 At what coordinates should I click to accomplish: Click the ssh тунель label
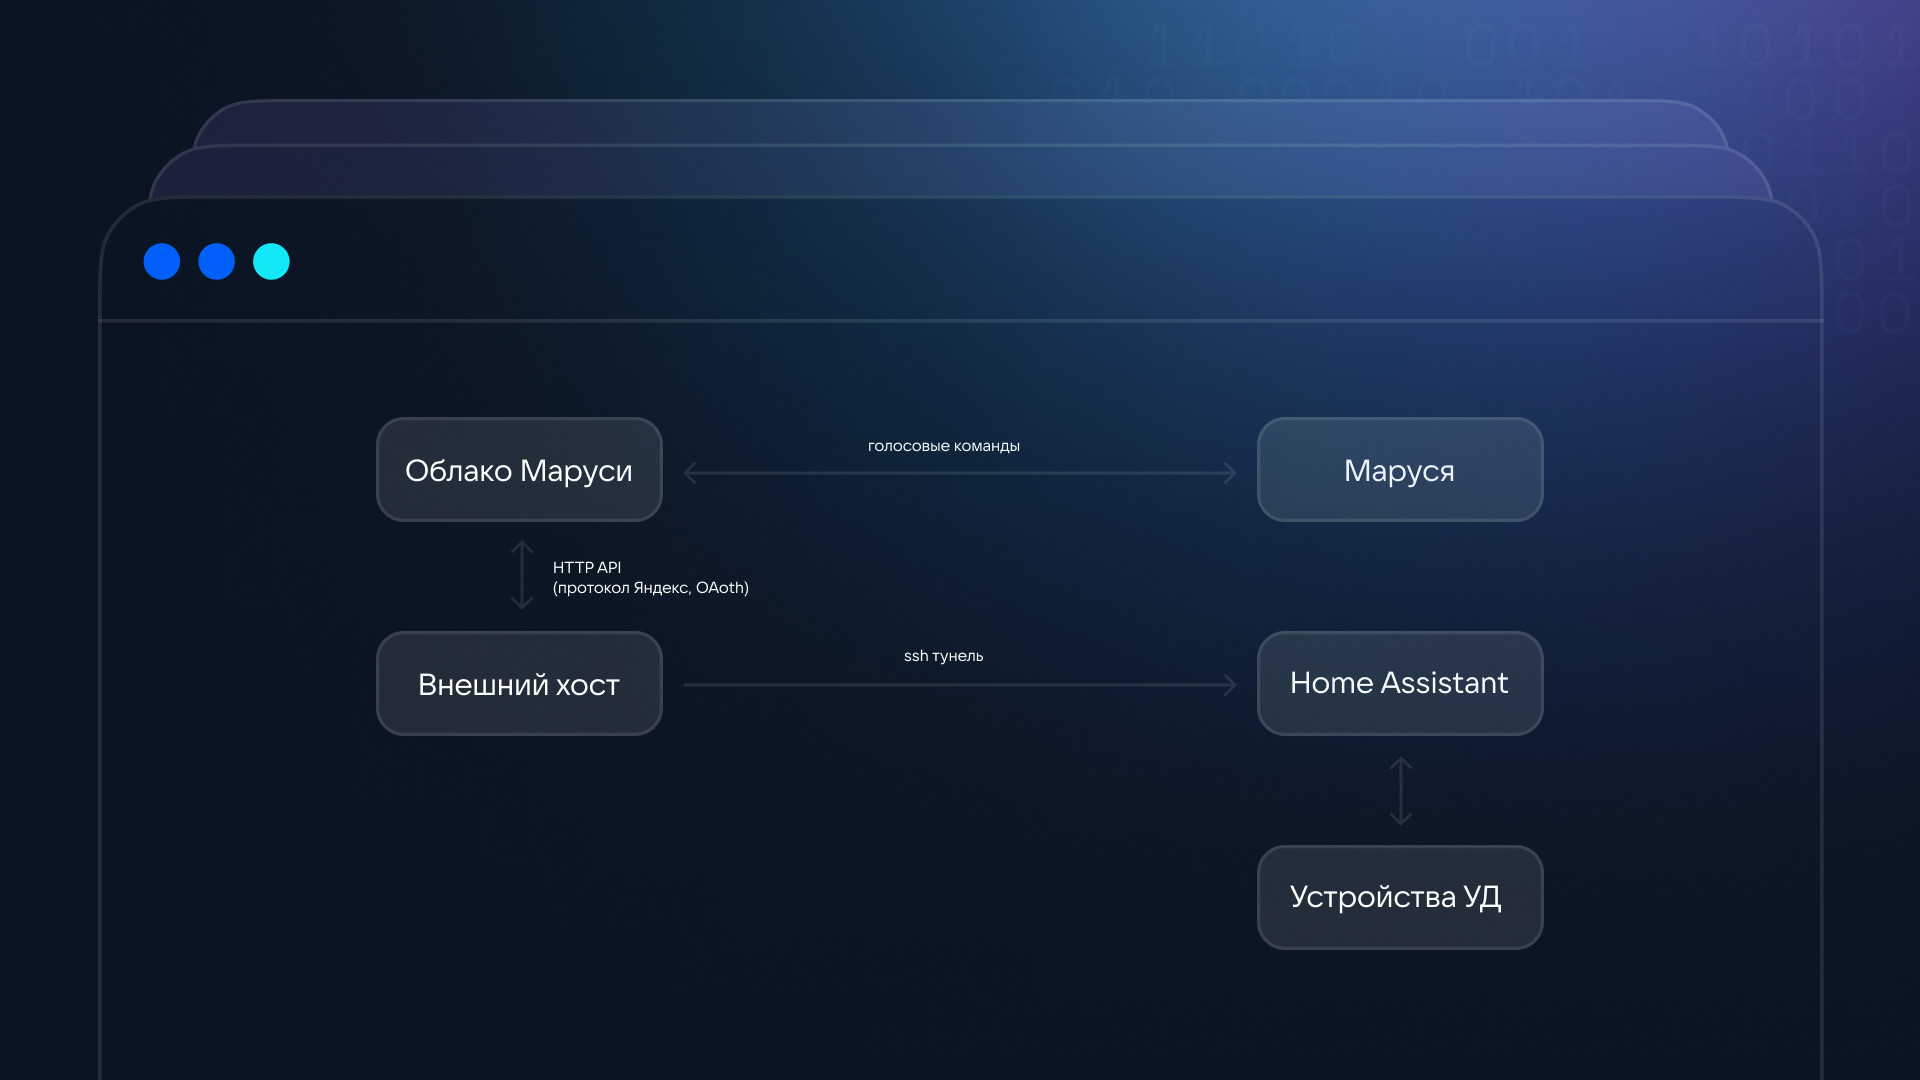click(x=943, y=656)
